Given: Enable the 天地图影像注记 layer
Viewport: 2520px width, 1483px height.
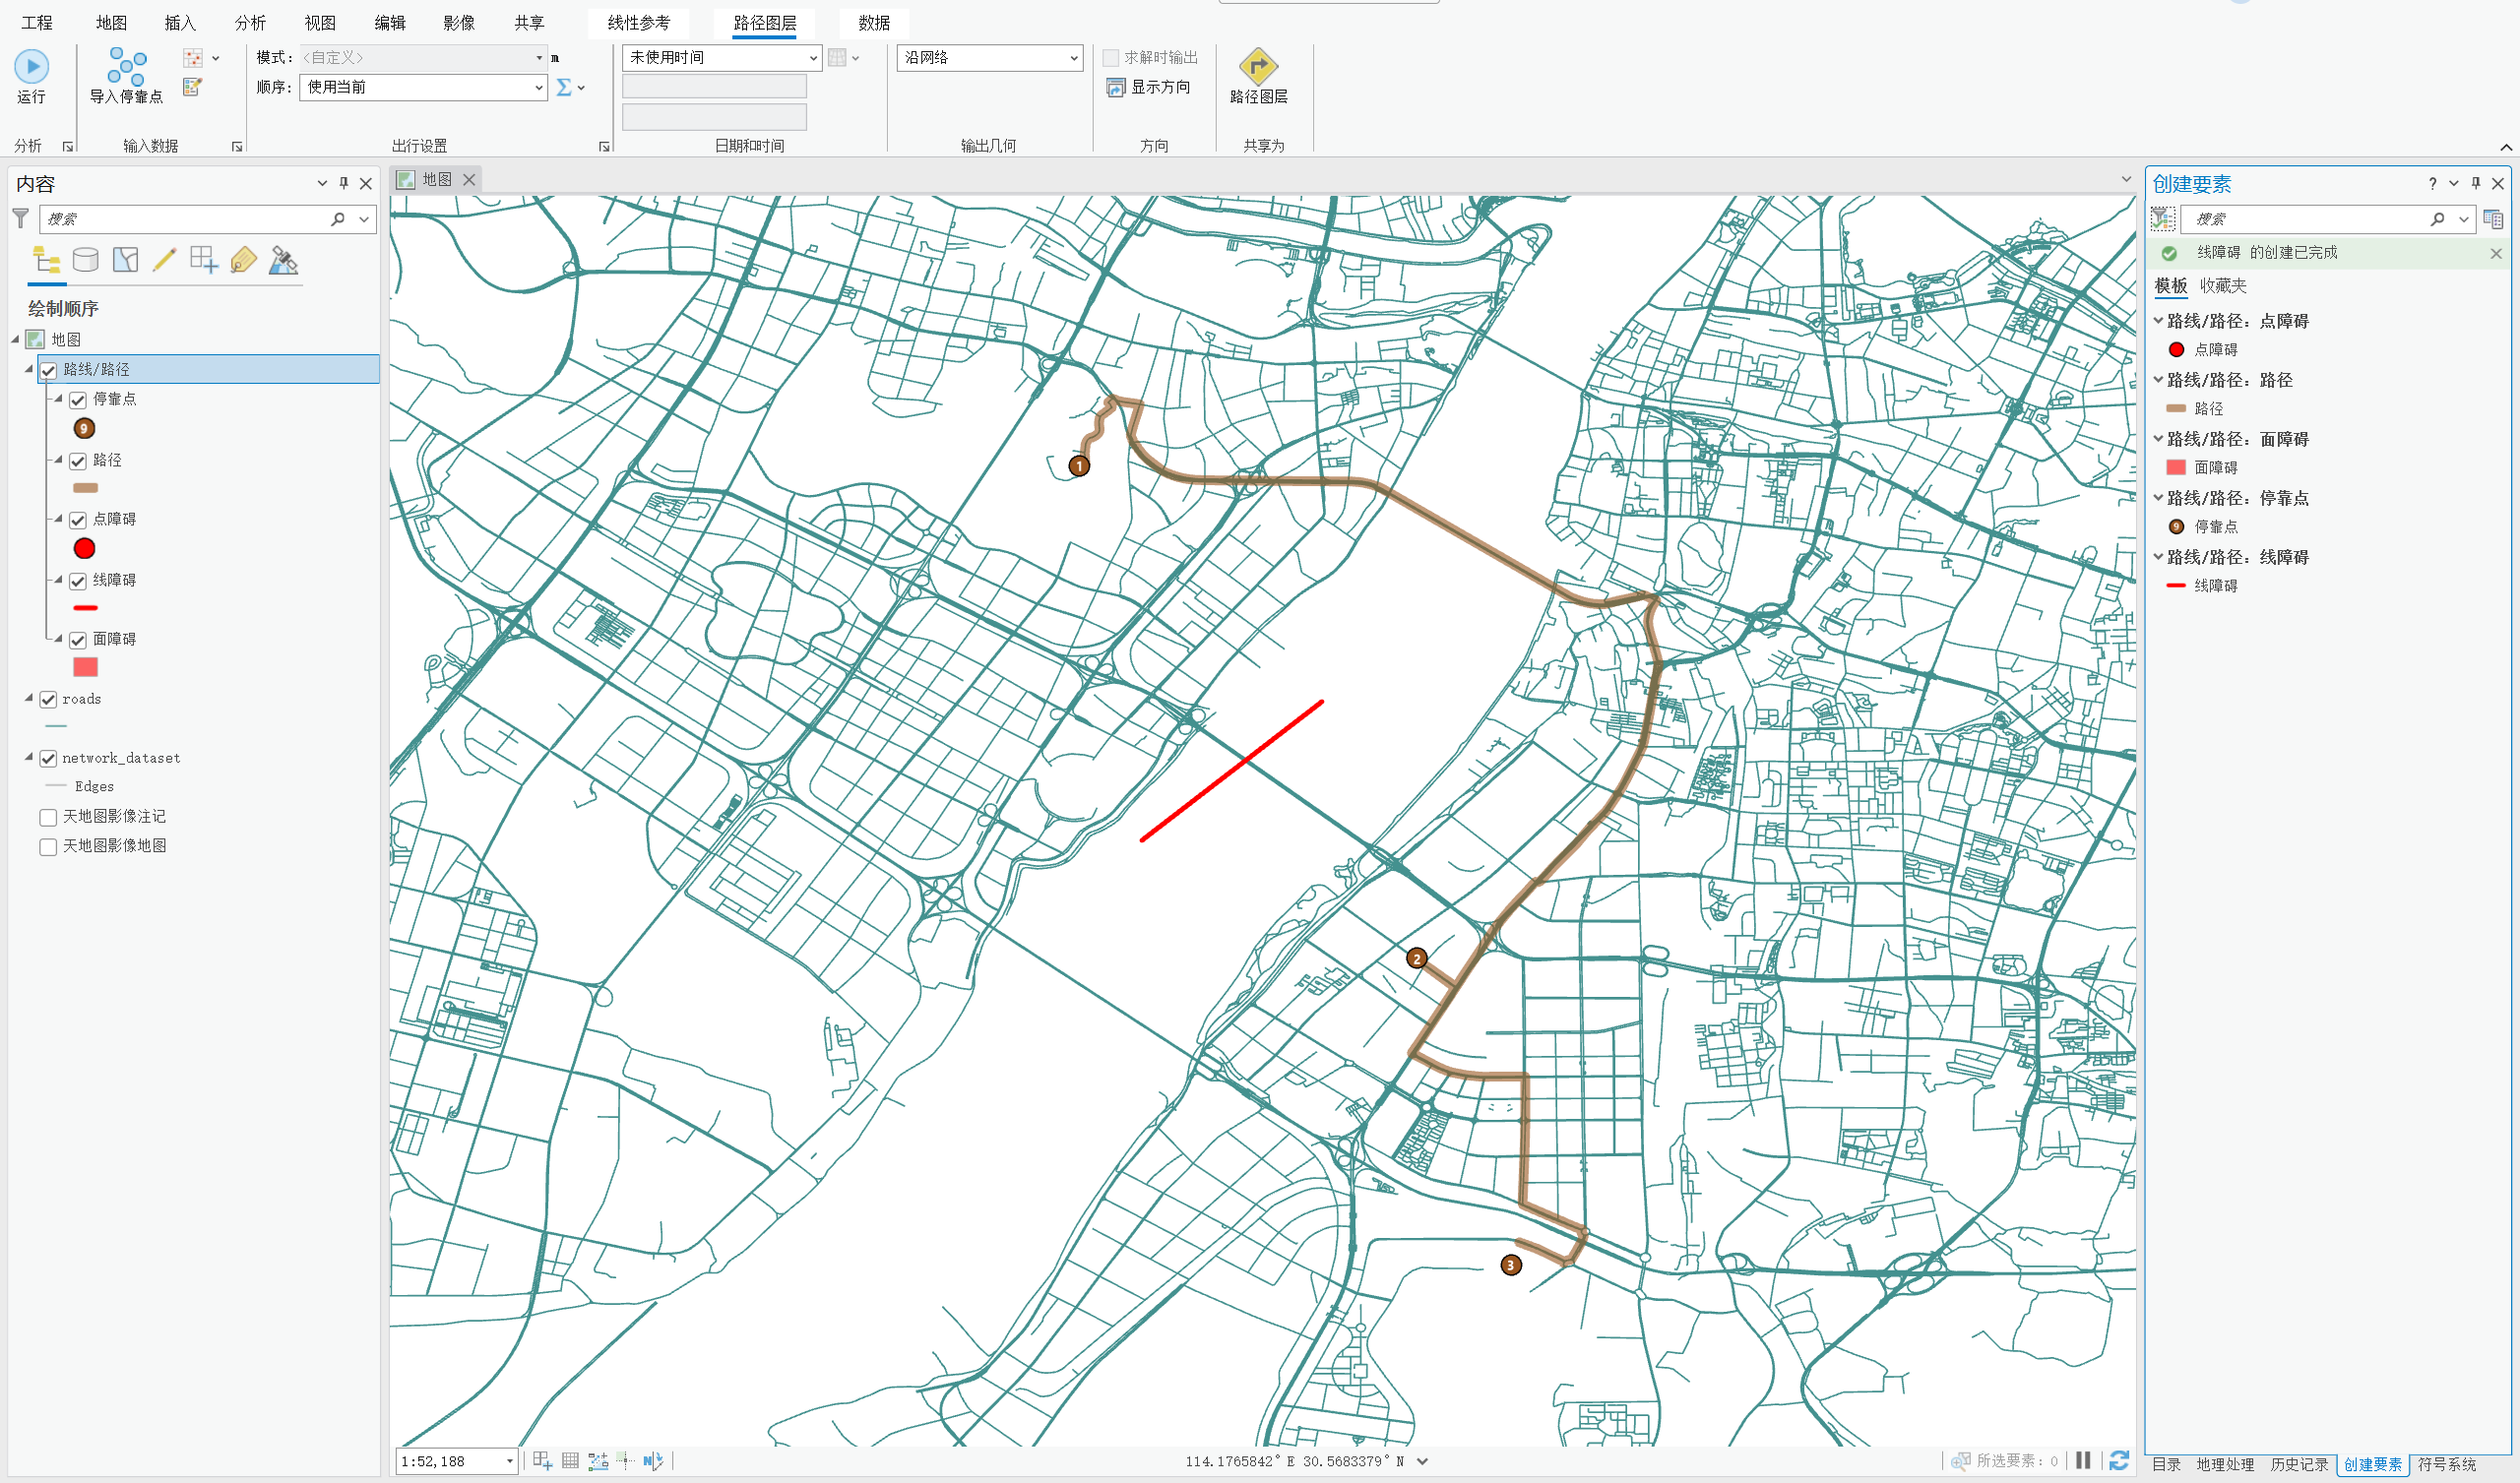Looking at the screenshot, I should 48,817.
